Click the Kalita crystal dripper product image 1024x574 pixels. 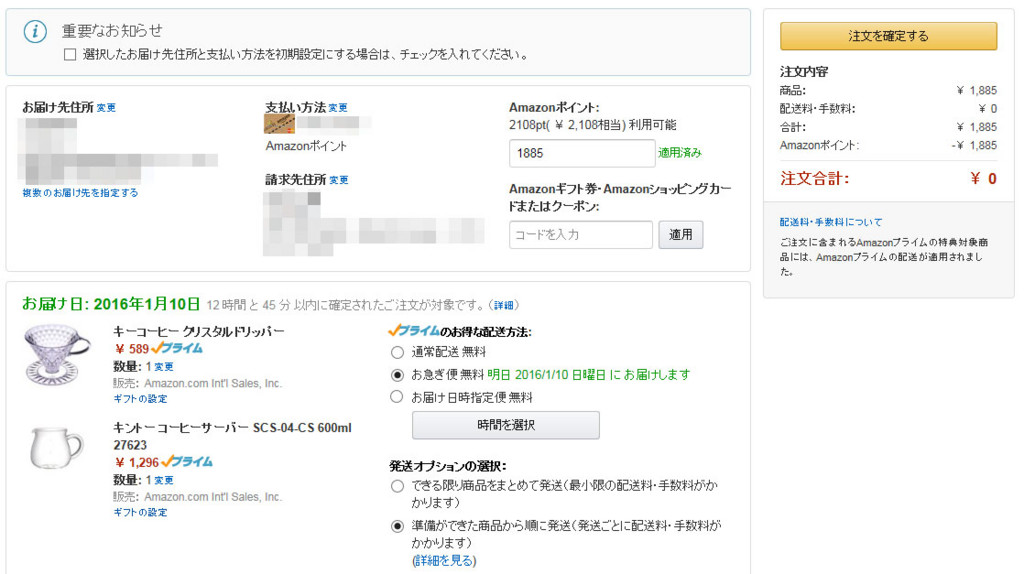[x=57, y=355]
